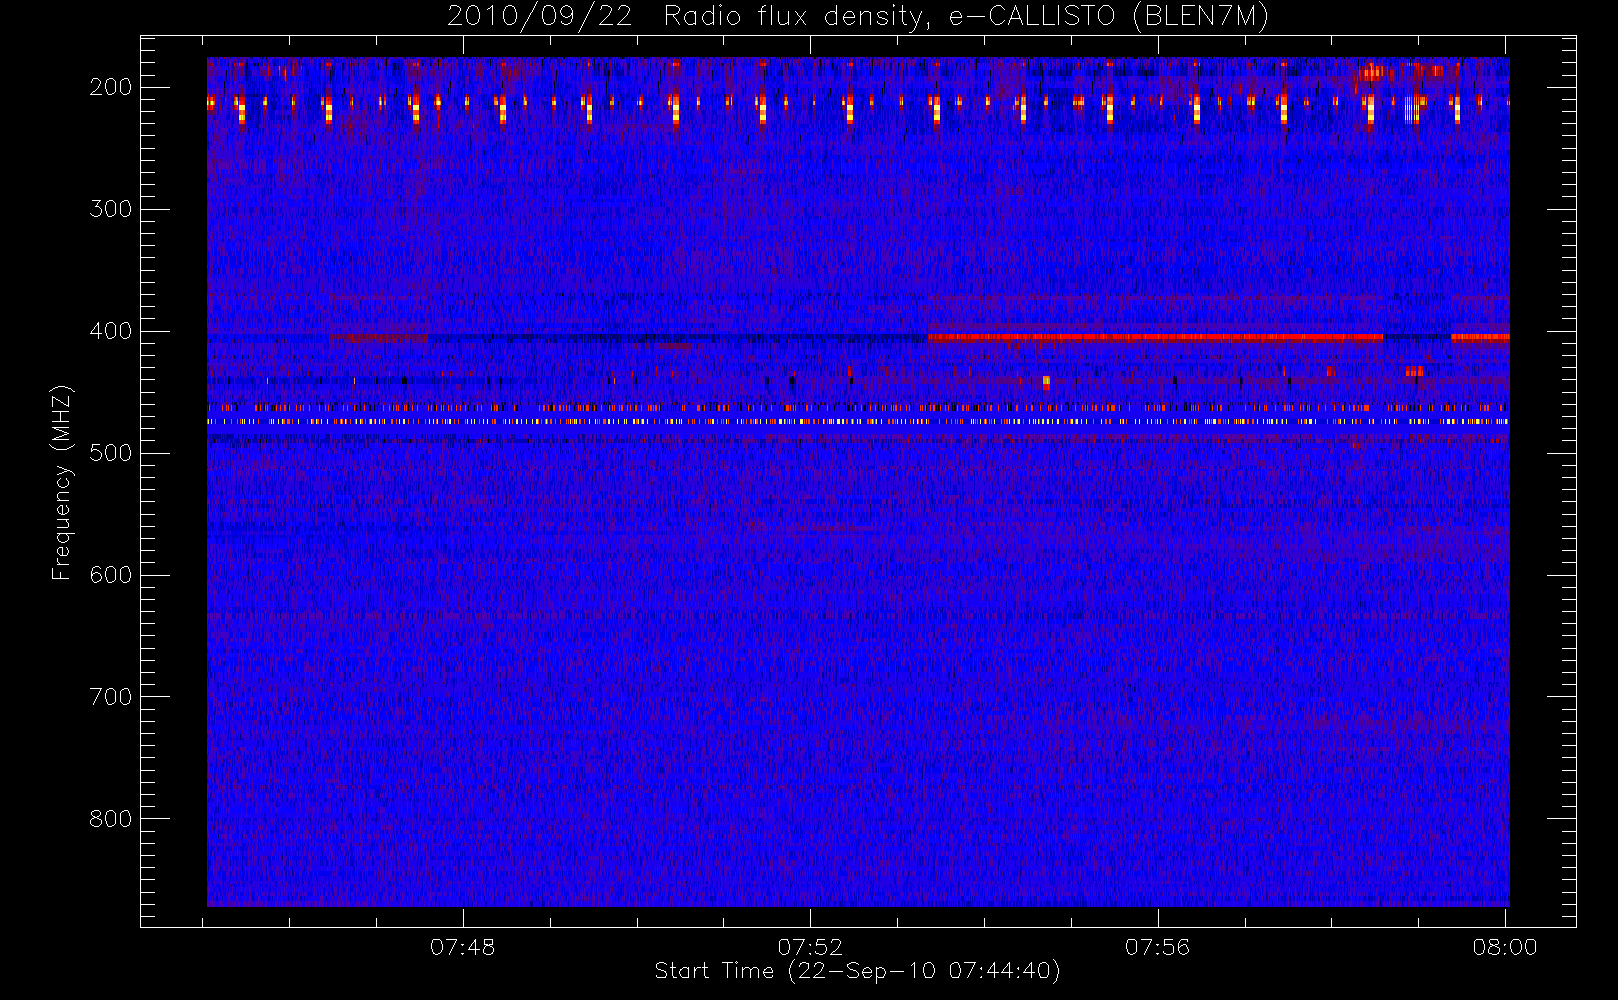The image size is (1618, 1000).
Task: Click the dotted white line near 475 MHz
Action: pyautogui.click(x=858, y=422)
